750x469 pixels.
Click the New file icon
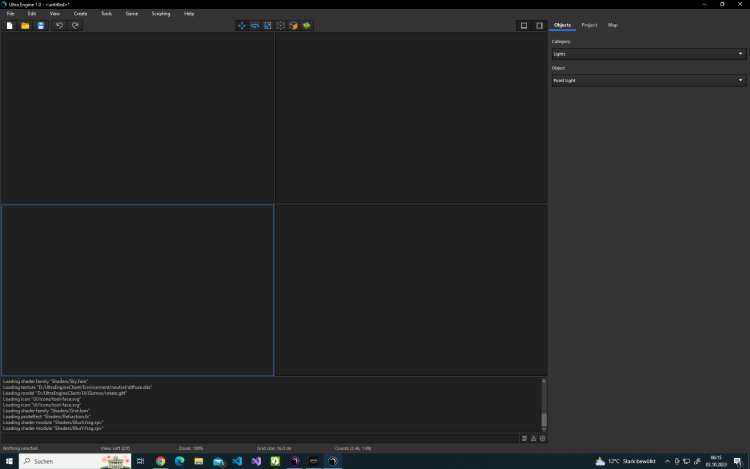10,25
